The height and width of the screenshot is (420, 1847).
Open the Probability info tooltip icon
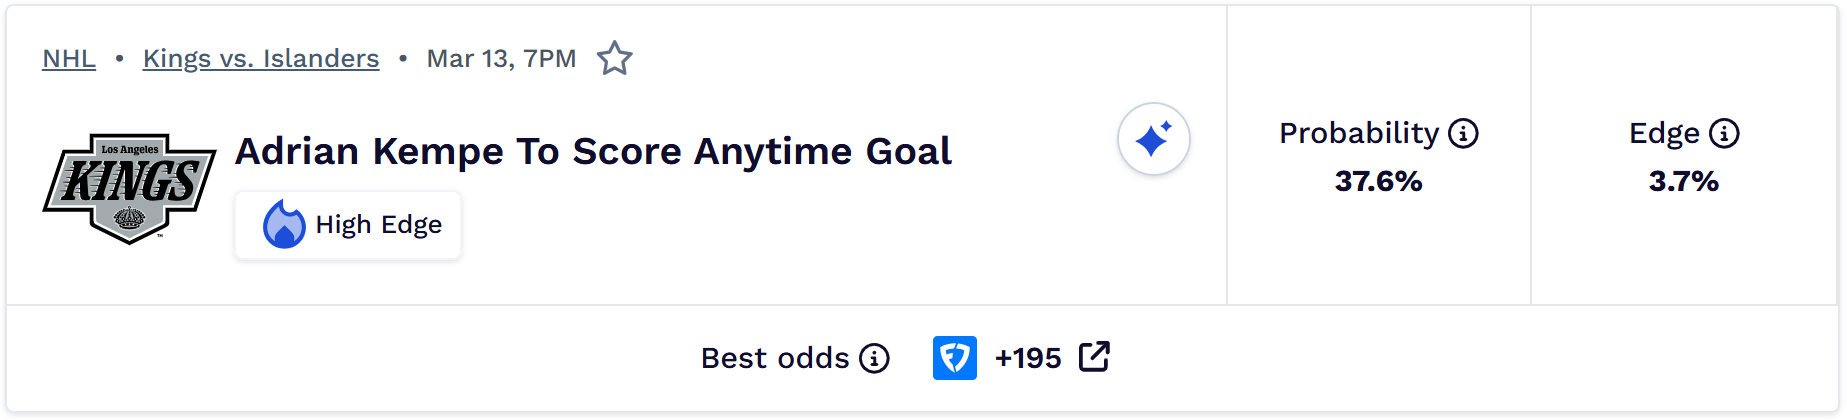(x=1463, y=133)
